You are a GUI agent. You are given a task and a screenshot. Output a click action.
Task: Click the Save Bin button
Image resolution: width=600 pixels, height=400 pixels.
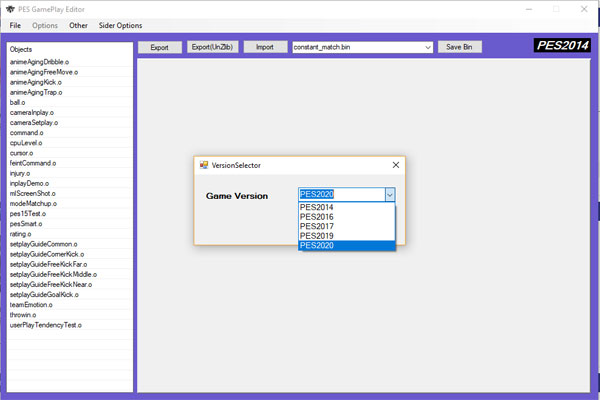tap(459, 47)
